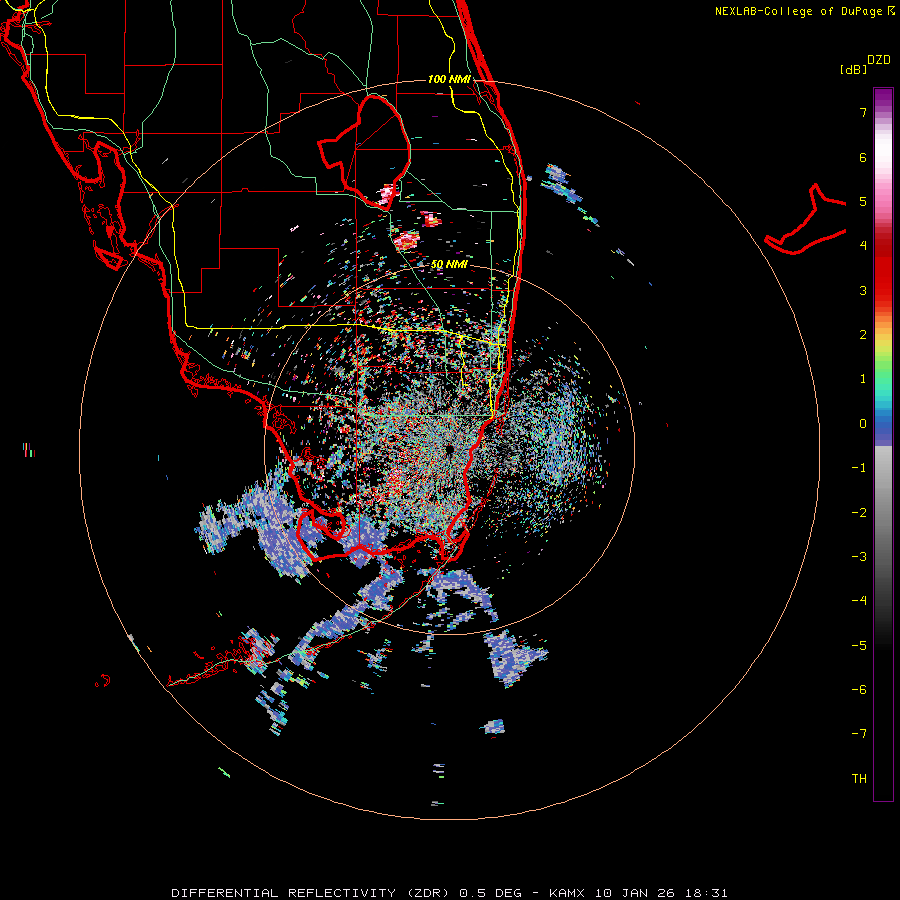Click the 2 dB tick label on the scale
This screenshot has width=900, height=900.
click(x=862, y=335)
